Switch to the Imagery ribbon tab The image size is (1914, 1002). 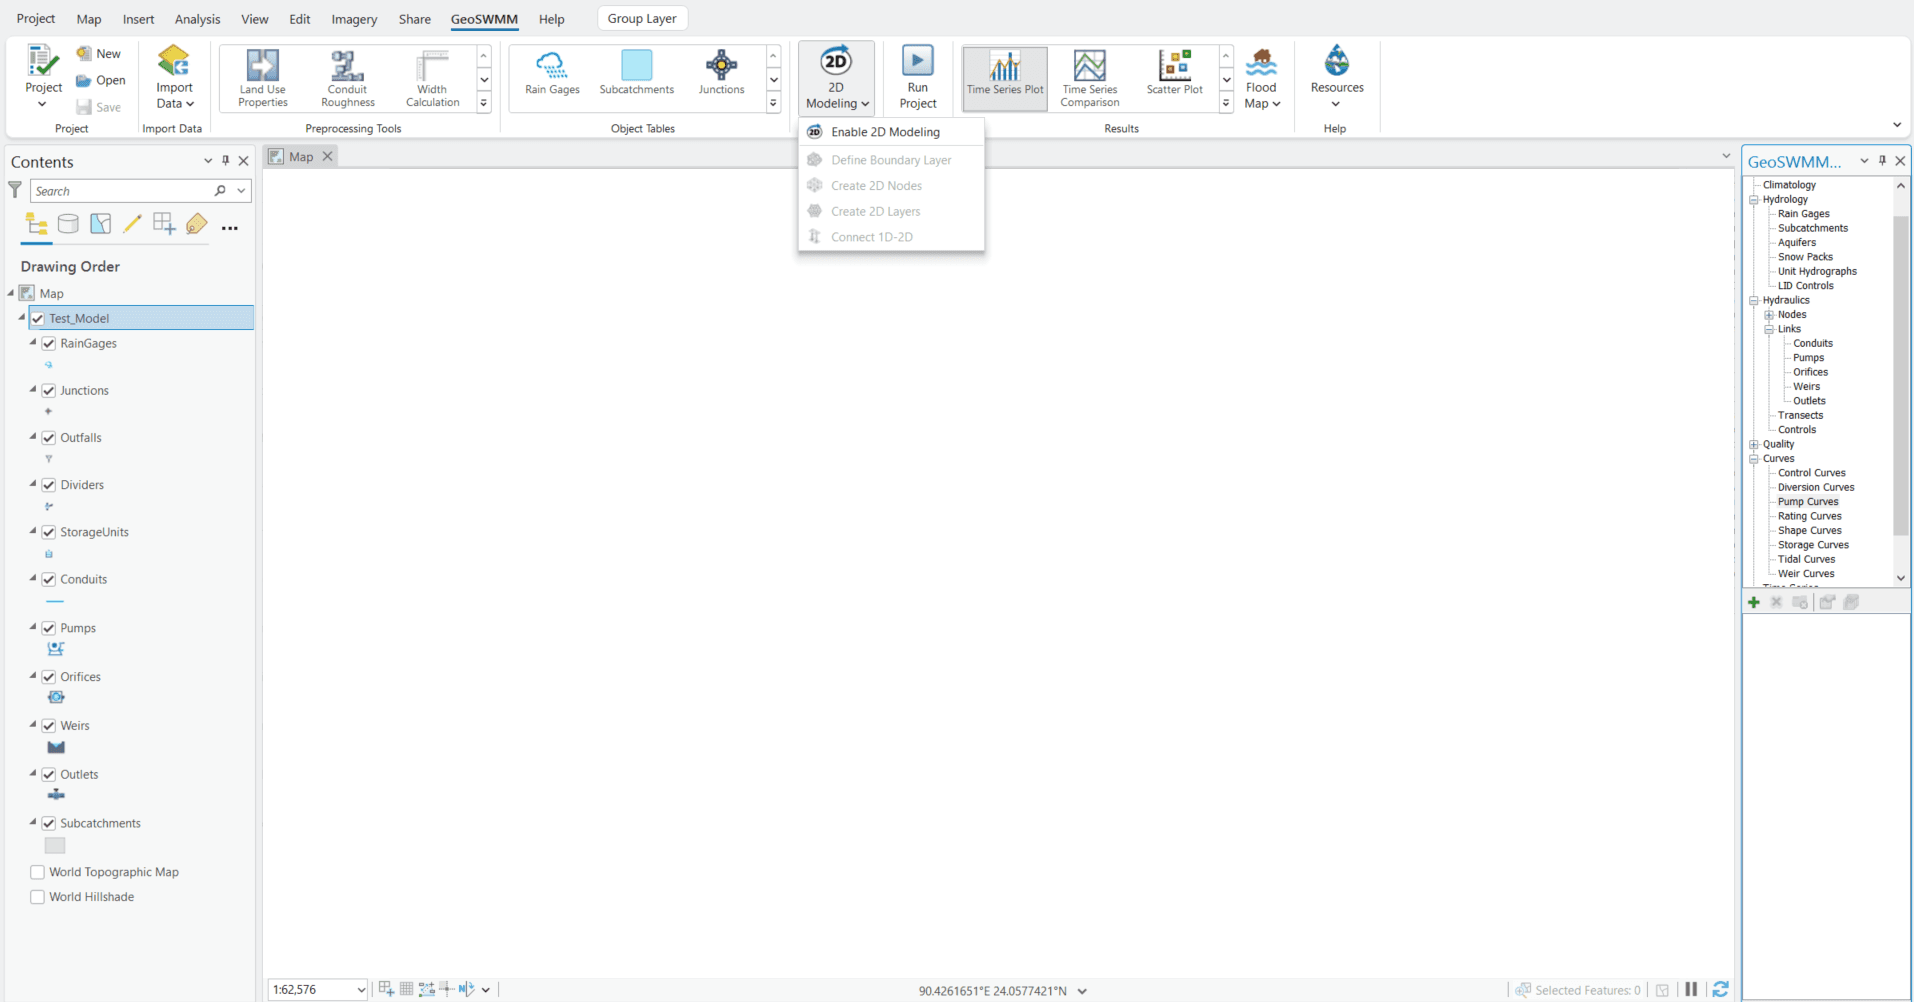[353, 18]
